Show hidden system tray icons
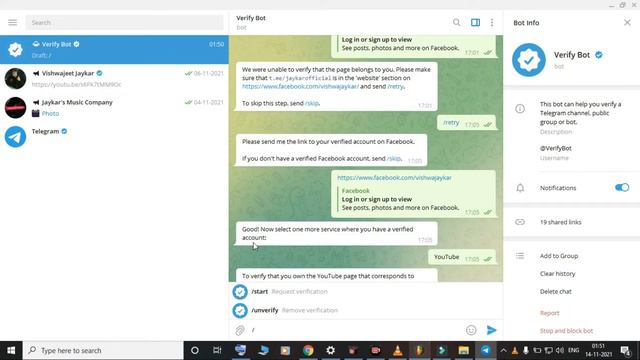Screen dimensions: 640x360 (x=503, y=350)
